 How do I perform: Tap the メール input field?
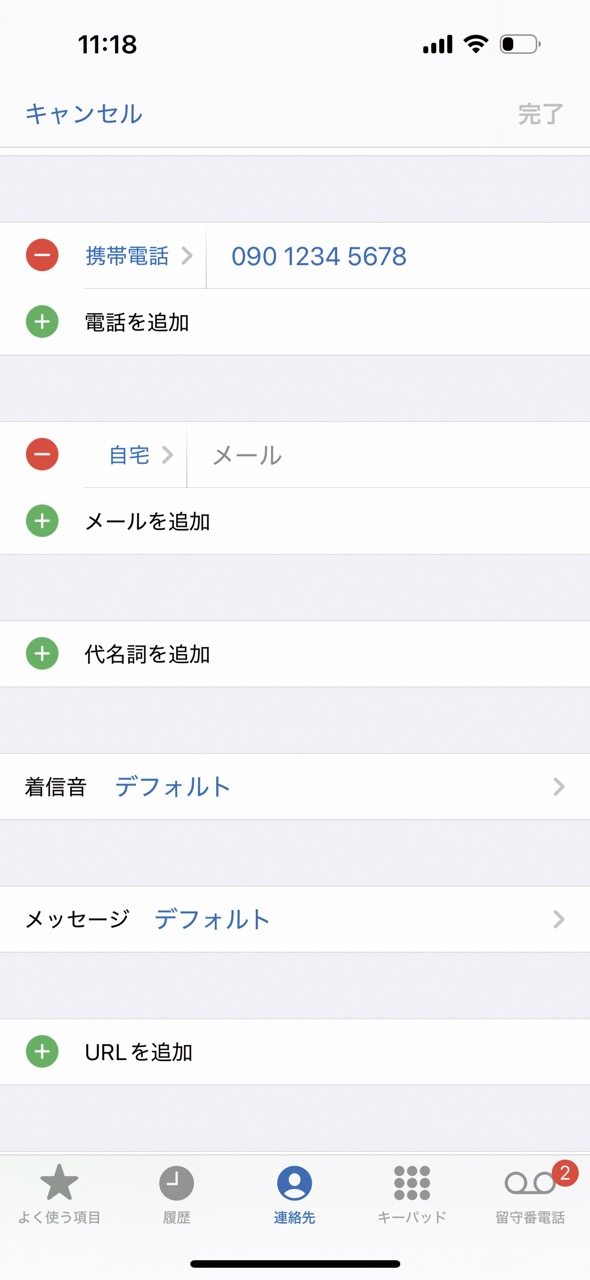click(x=388, y=455)
